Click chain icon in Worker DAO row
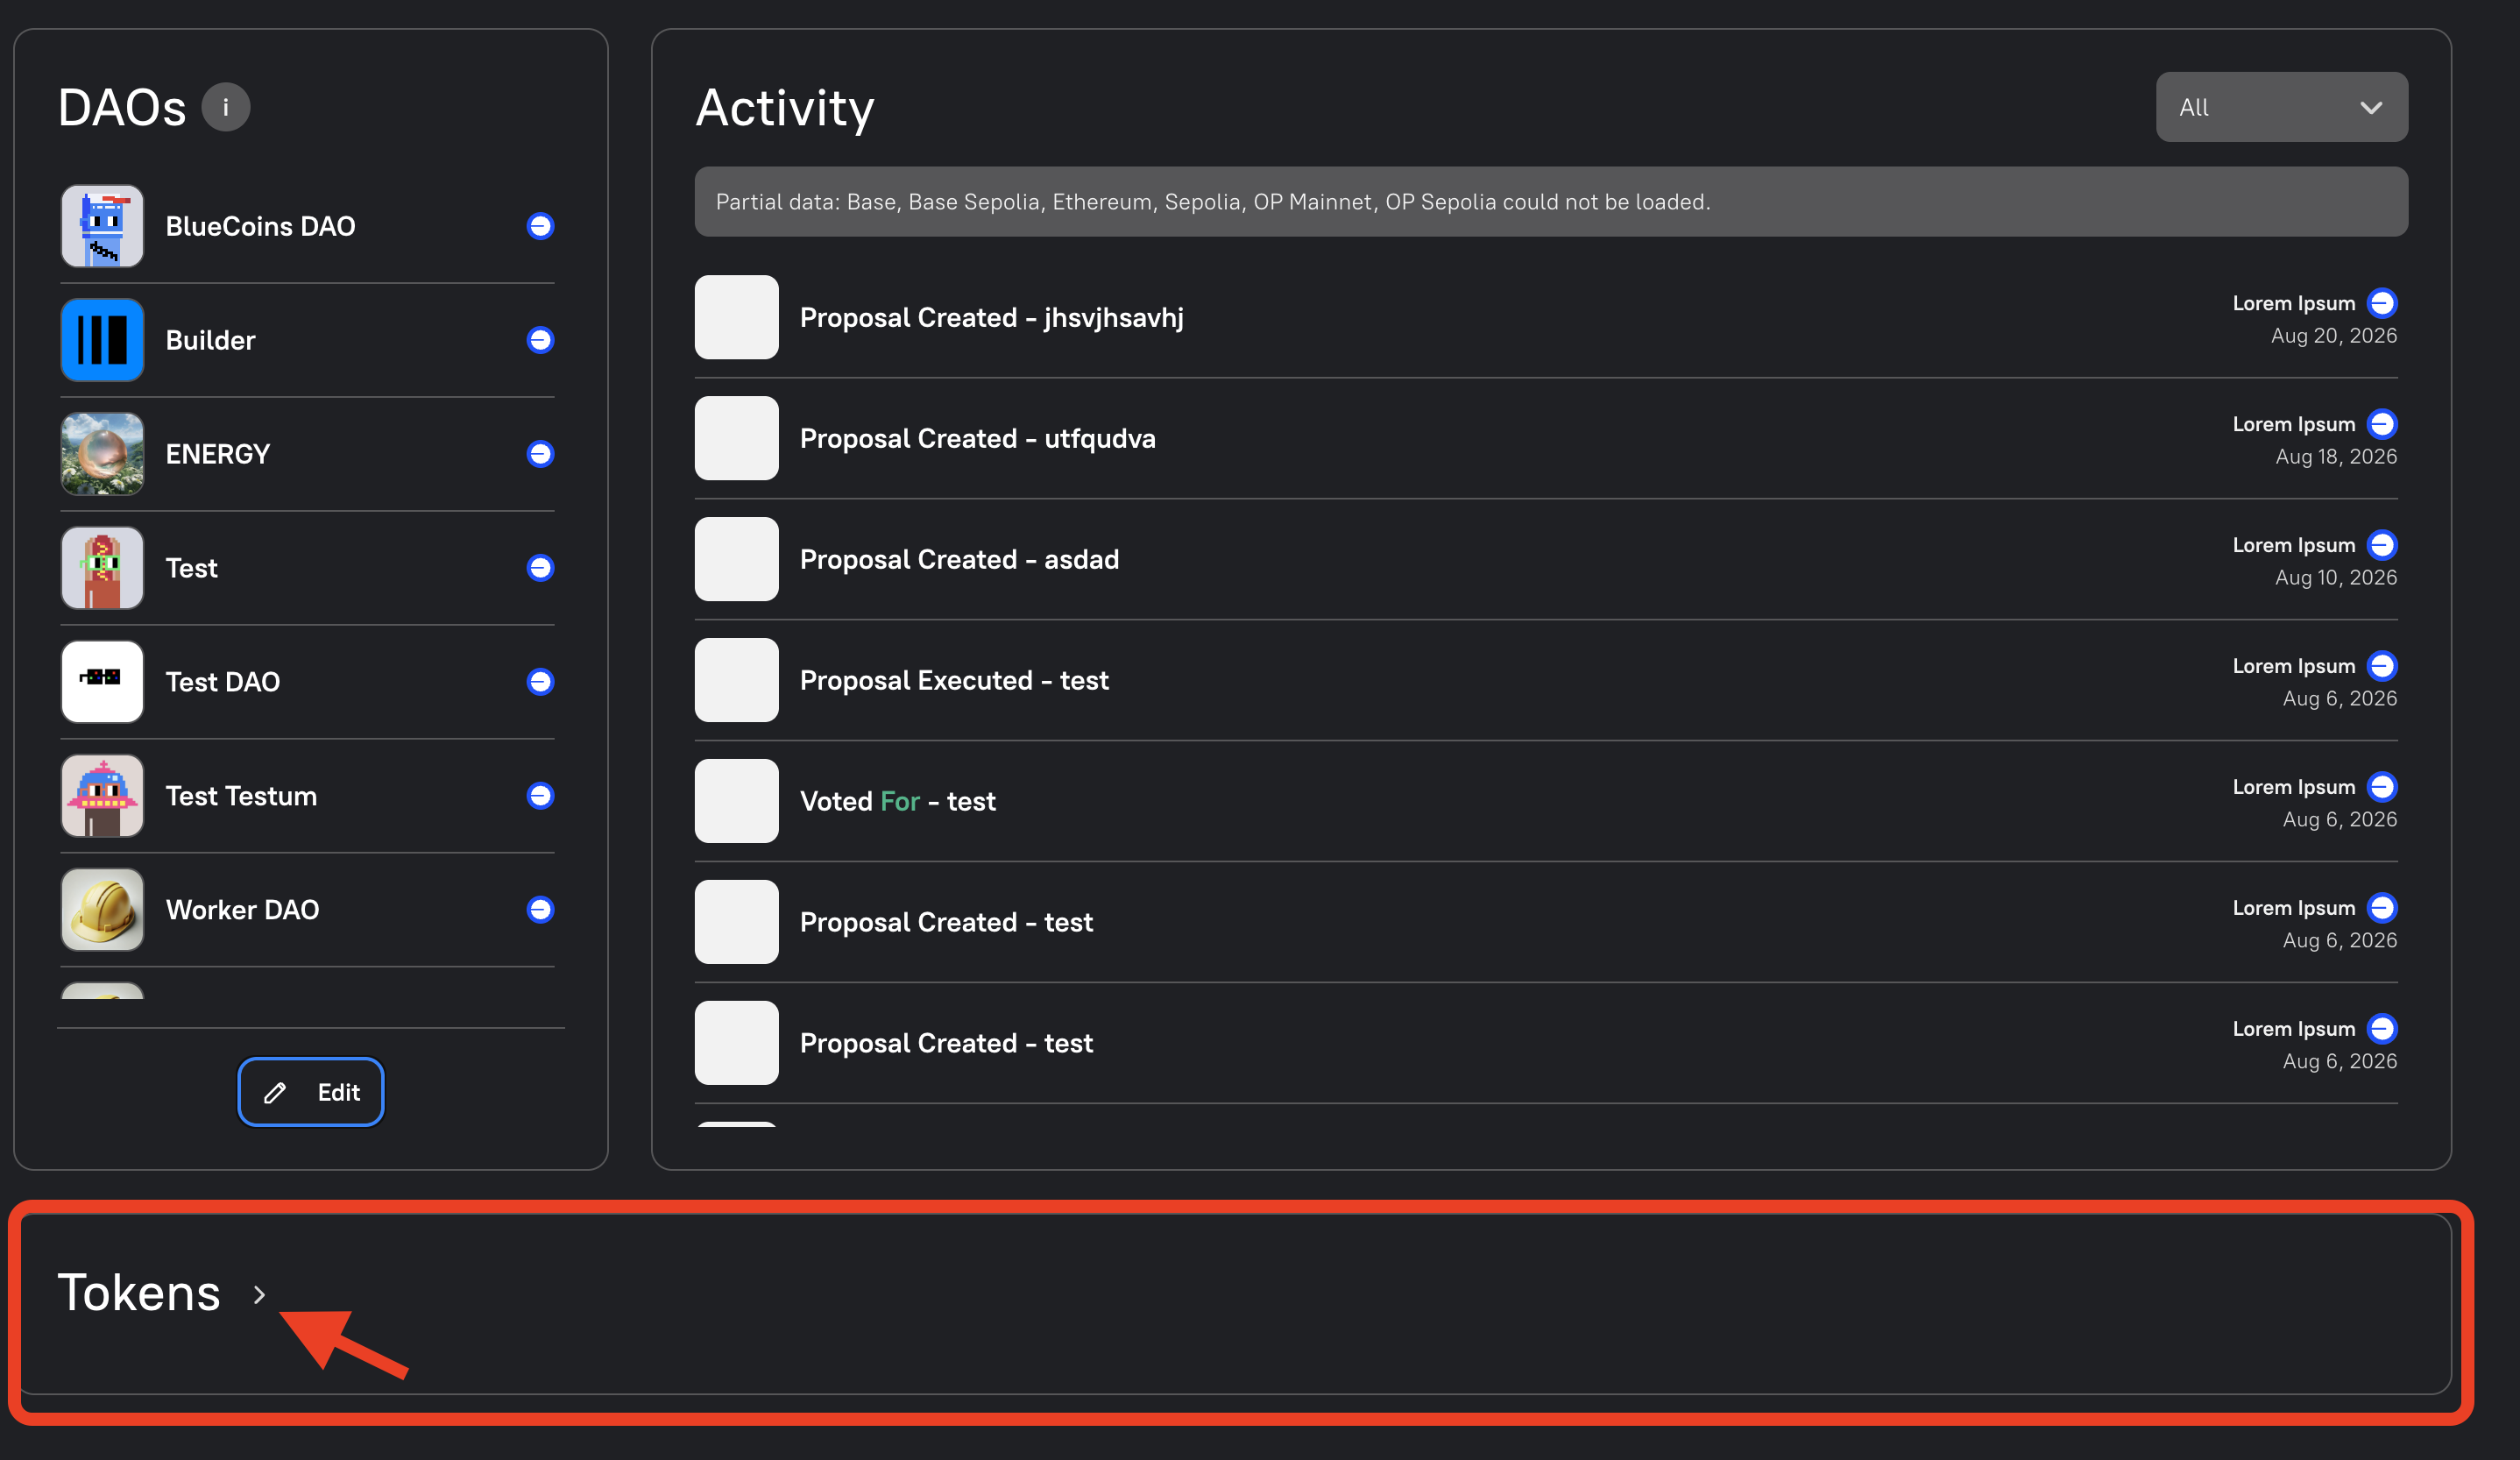Screen dimensions: 2520x1460 click(540, 910)
